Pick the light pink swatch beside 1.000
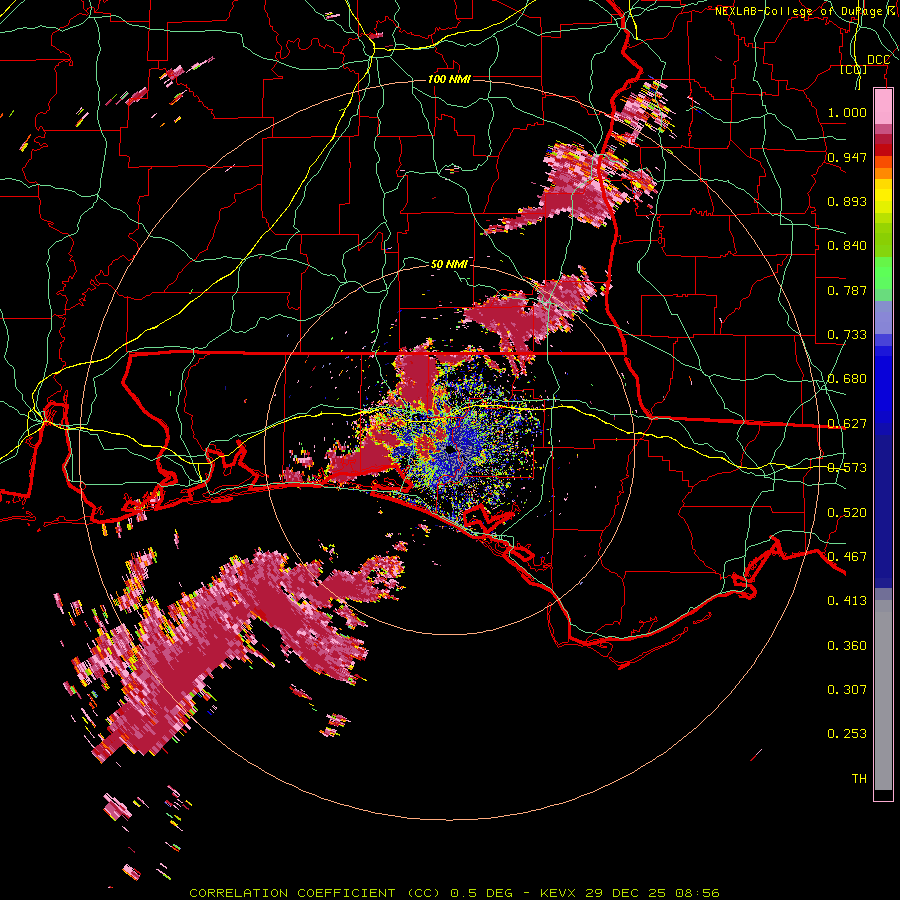The width and height of the screenshot is (900, 900). coord(883,107)
